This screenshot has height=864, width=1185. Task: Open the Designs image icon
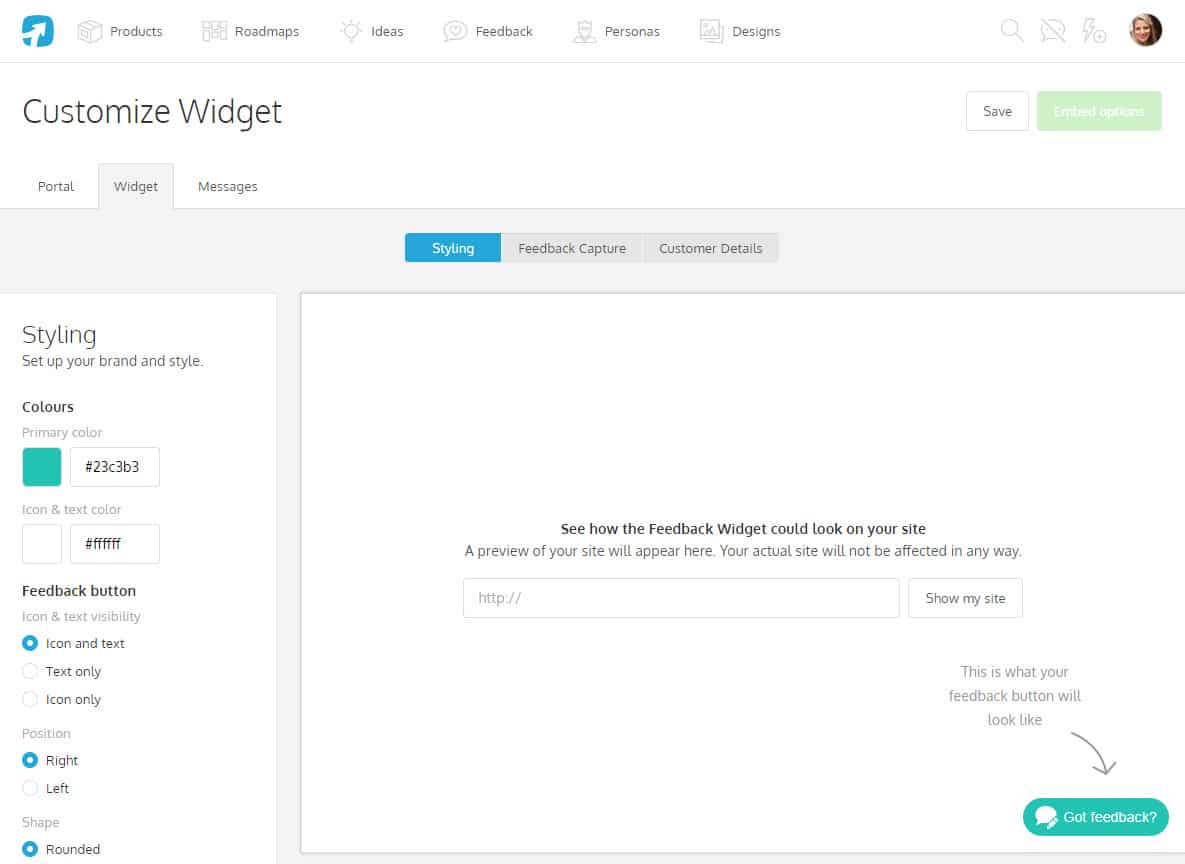coord(711,31)
